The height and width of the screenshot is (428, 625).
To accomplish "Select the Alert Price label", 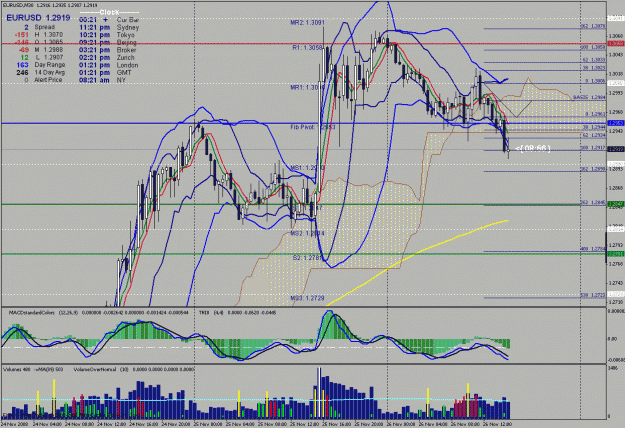I will tap(48, 80).
